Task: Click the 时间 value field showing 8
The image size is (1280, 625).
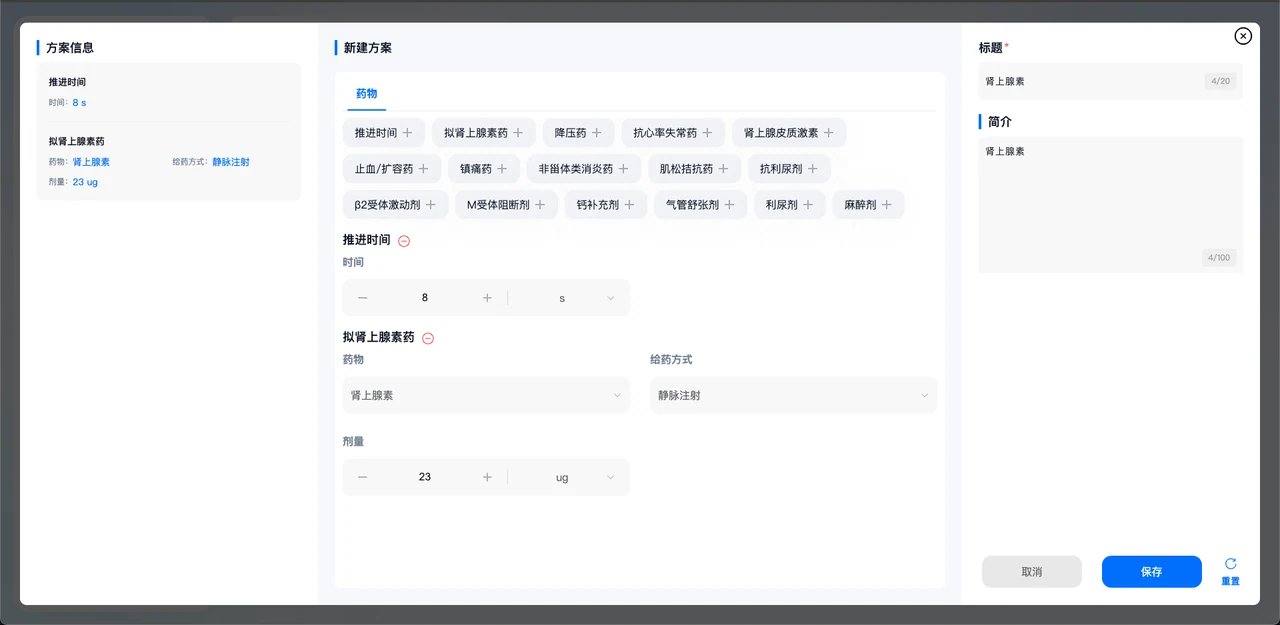Action: pyautogui.click(x=425, y=298)
